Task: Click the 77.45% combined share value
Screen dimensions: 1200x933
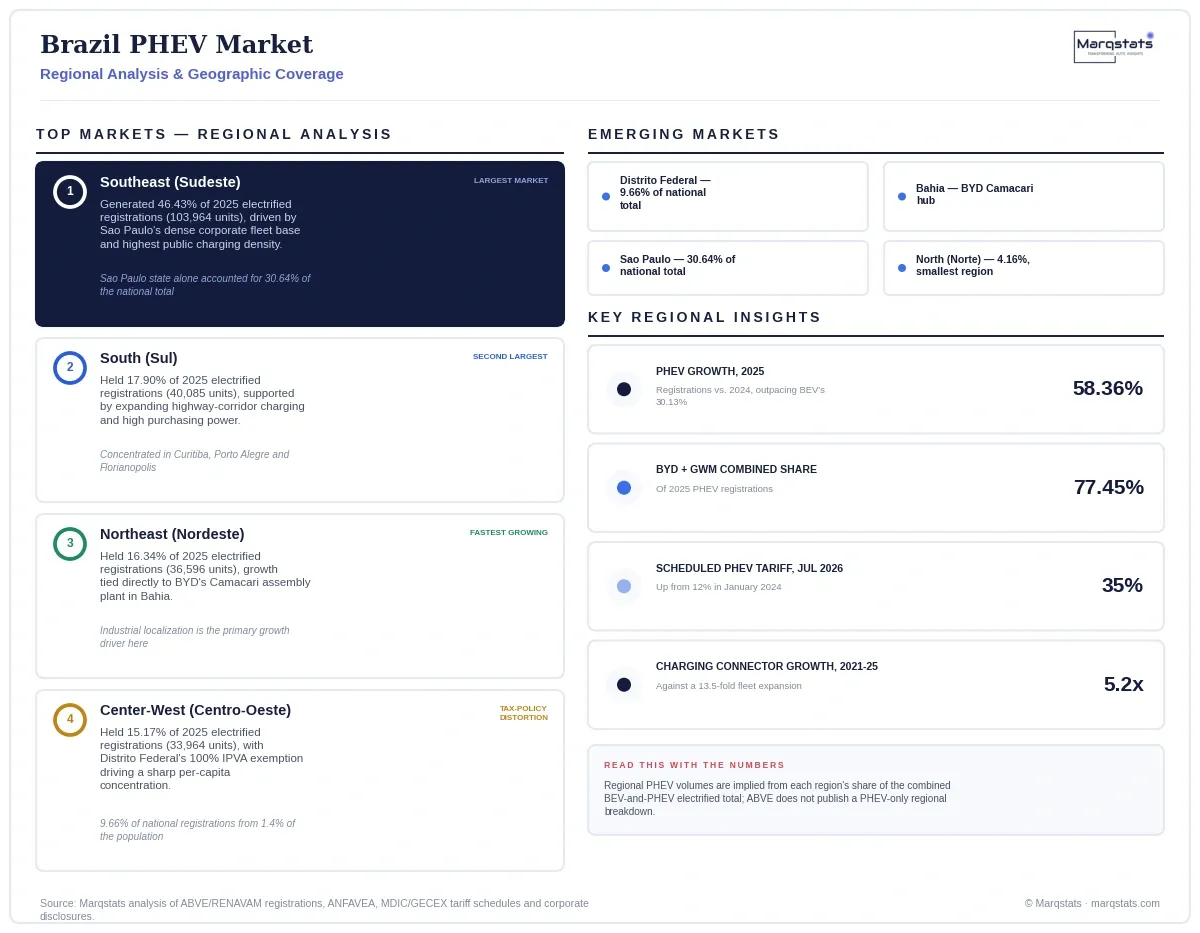Action: click(x=1109, y=487)
